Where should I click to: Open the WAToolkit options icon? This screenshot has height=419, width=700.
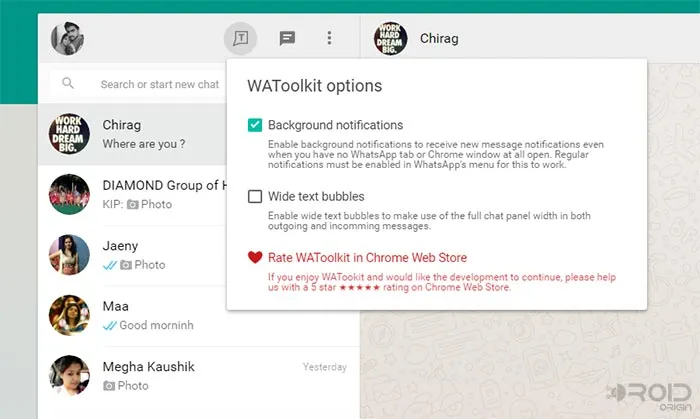[240, 38]
